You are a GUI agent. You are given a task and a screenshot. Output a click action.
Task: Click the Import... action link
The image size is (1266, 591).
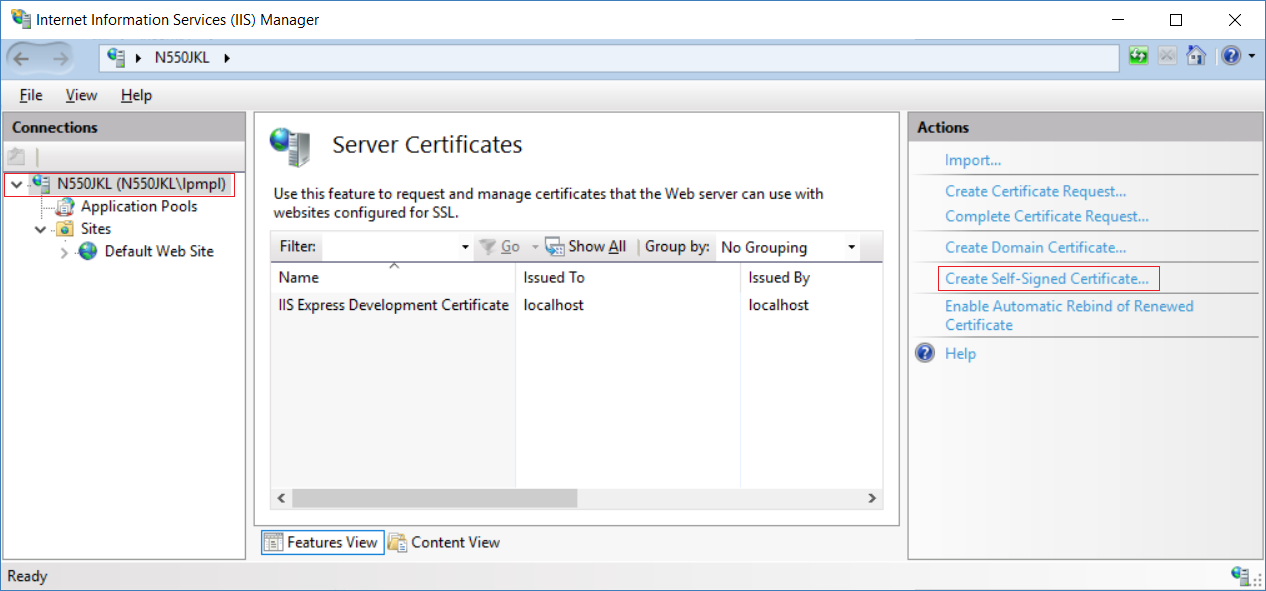point(973,160)
